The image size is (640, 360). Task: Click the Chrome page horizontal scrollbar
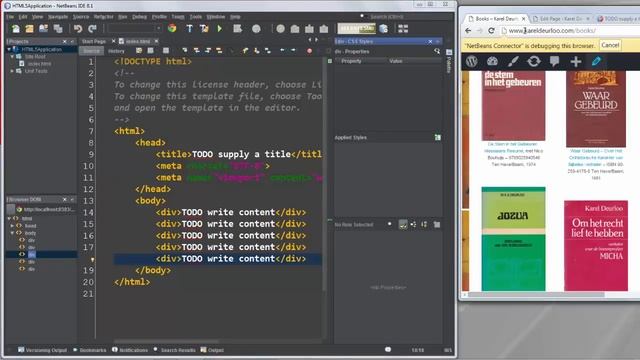535,294
